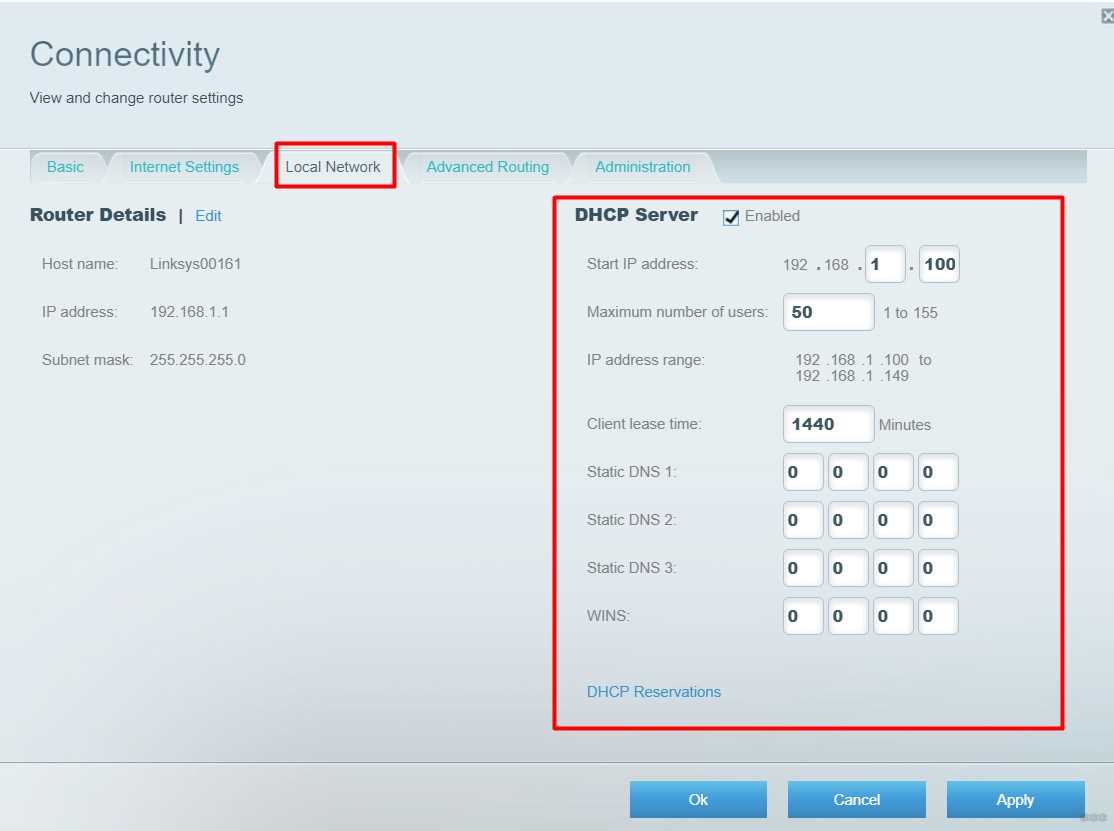Click the Start IP third octet field
The height and width of the screenshot is (831, 1114).
[885, 264]
